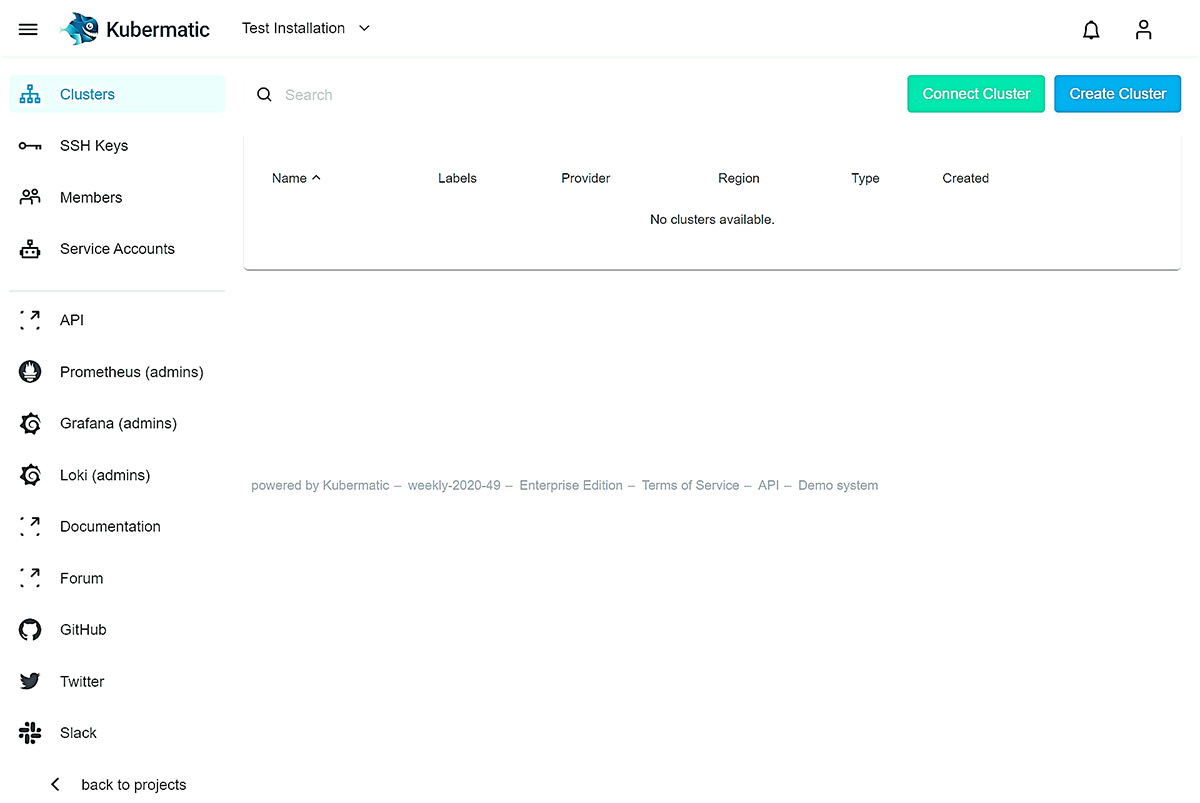Image resolution: width=1200 pixels, height=803 pixels.
Task: Click the Members people icon
Action: pos(28,197)
